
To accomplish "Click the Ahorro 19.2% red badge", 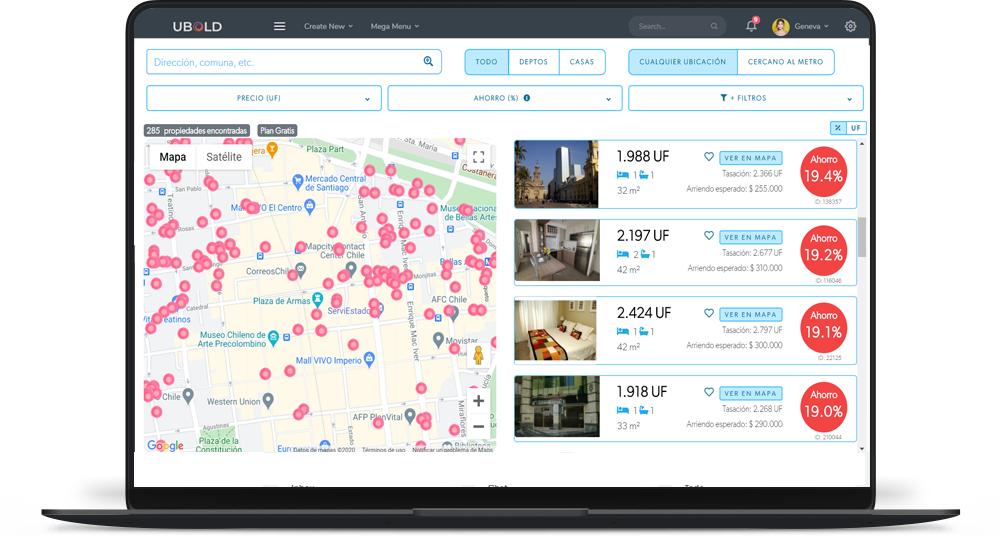I will click(x=823, y=250).
